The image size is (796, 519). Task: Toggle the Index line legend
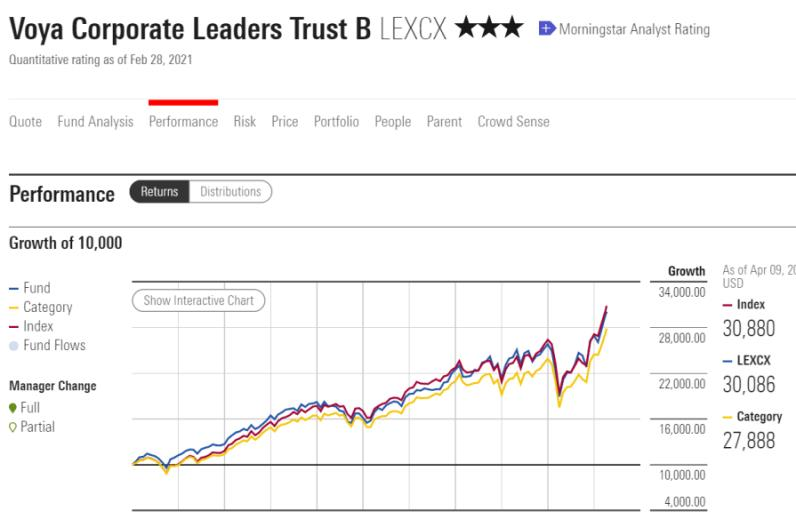tap(31, 326)
